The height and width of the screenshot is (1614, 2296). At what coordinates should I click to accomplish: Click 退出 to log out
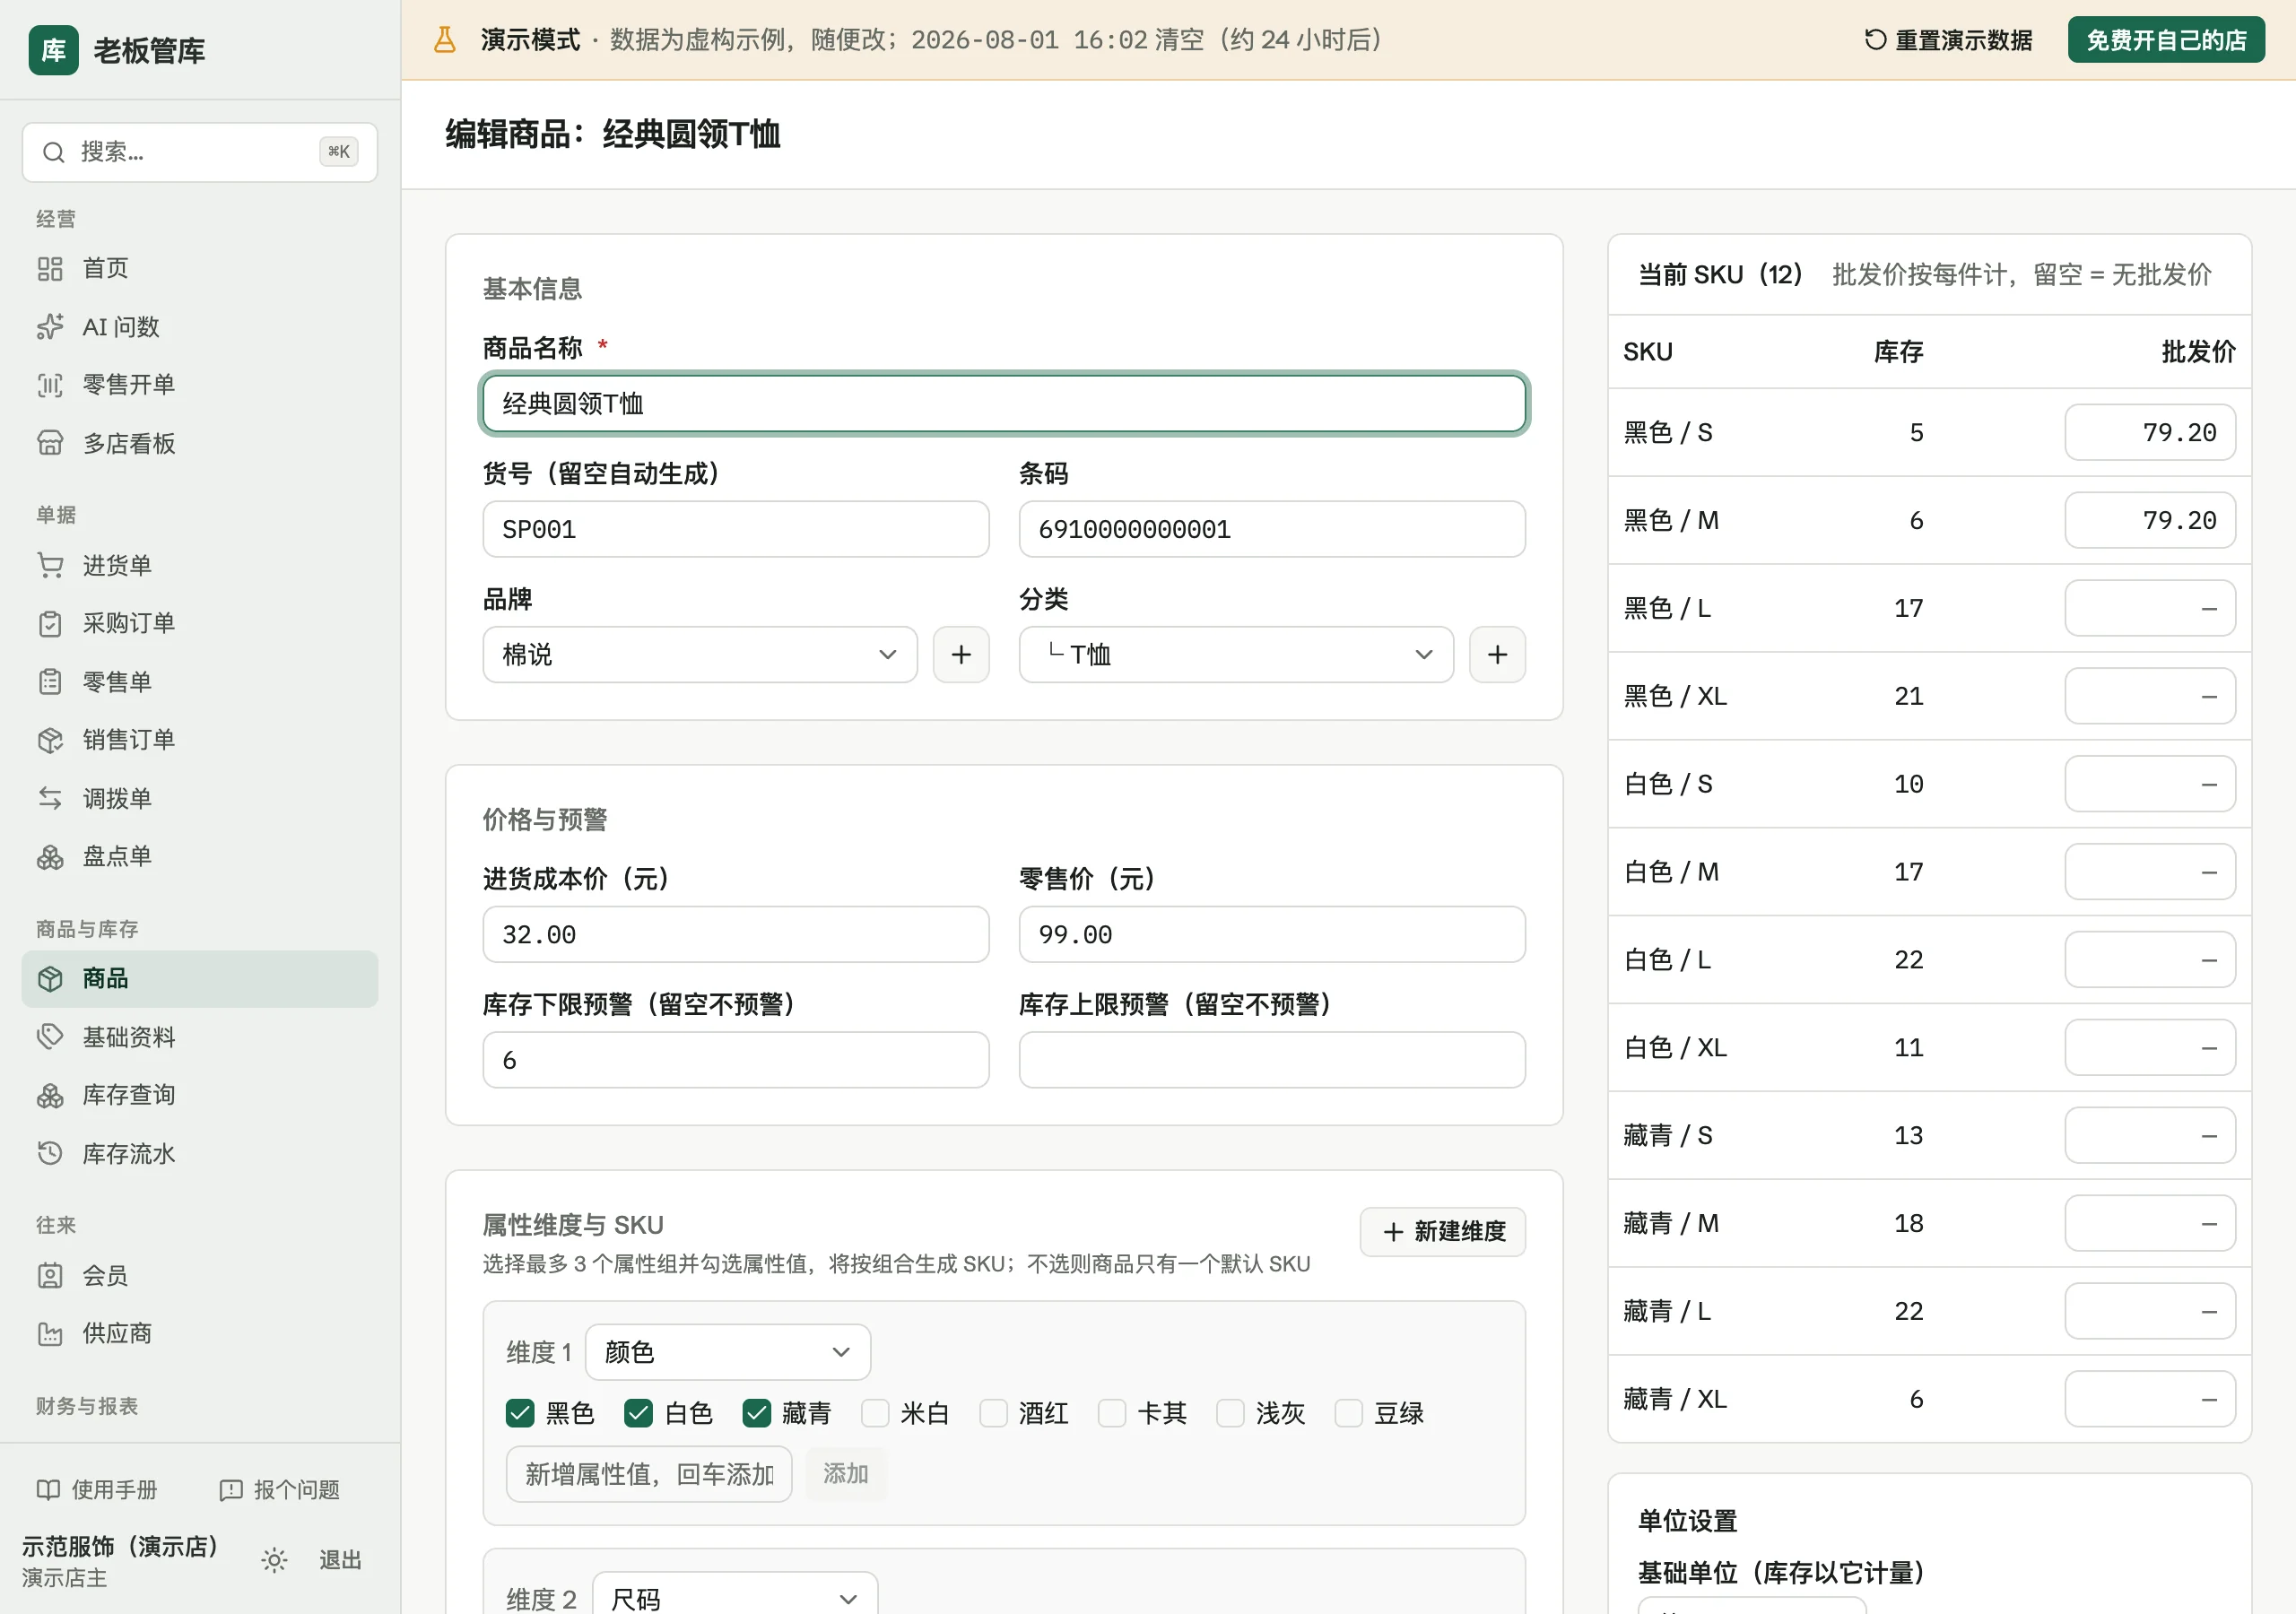coord(340,1559)
